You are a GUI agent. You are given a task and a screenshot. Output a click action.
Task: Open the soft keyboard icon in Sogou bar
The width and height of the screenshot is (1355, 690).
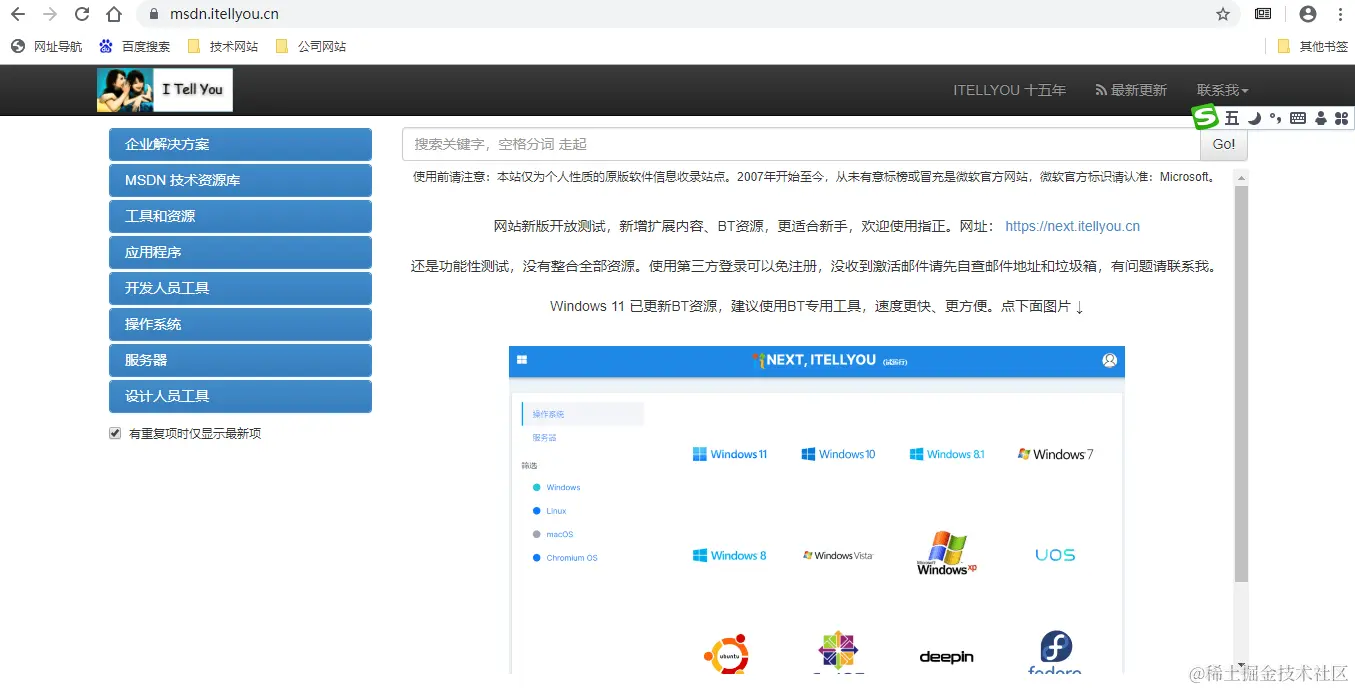[1298, 118]
